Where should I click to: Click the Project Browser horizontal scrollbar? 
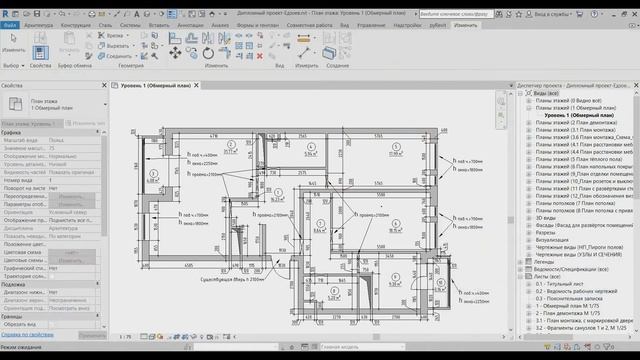click(548, 337)
